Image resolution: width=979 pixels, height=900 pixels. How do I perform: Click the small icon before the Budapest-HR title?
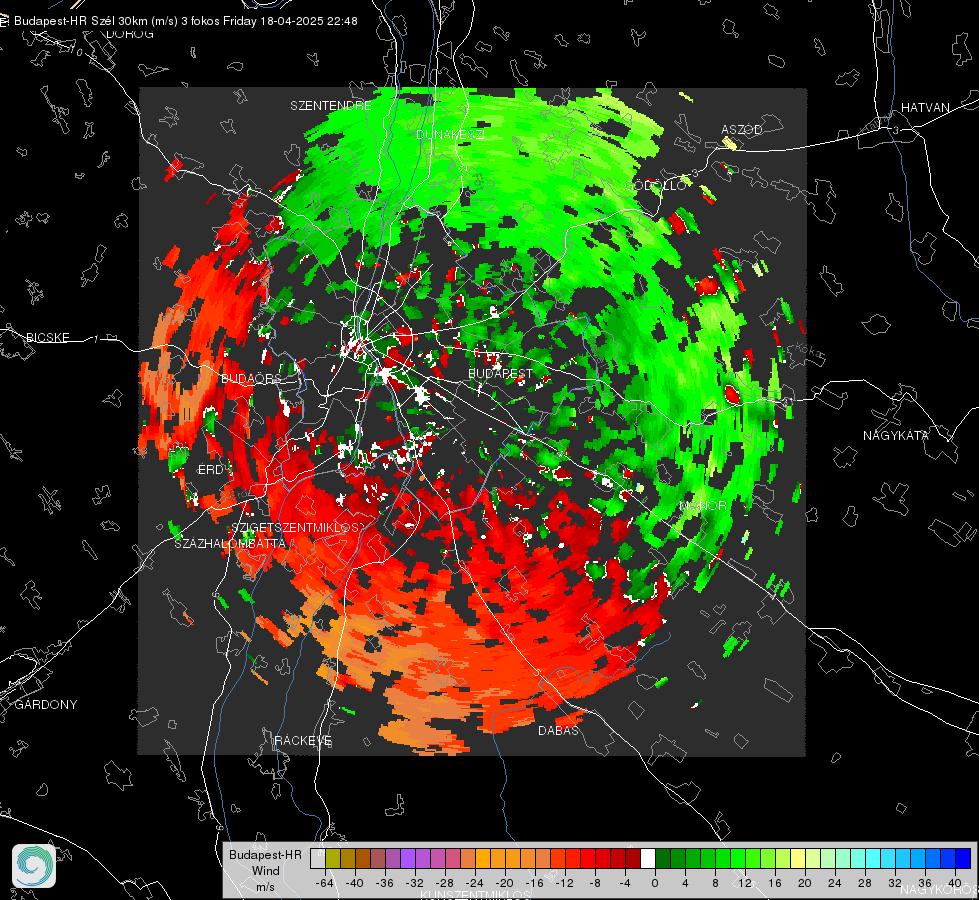tap(4, 21)
